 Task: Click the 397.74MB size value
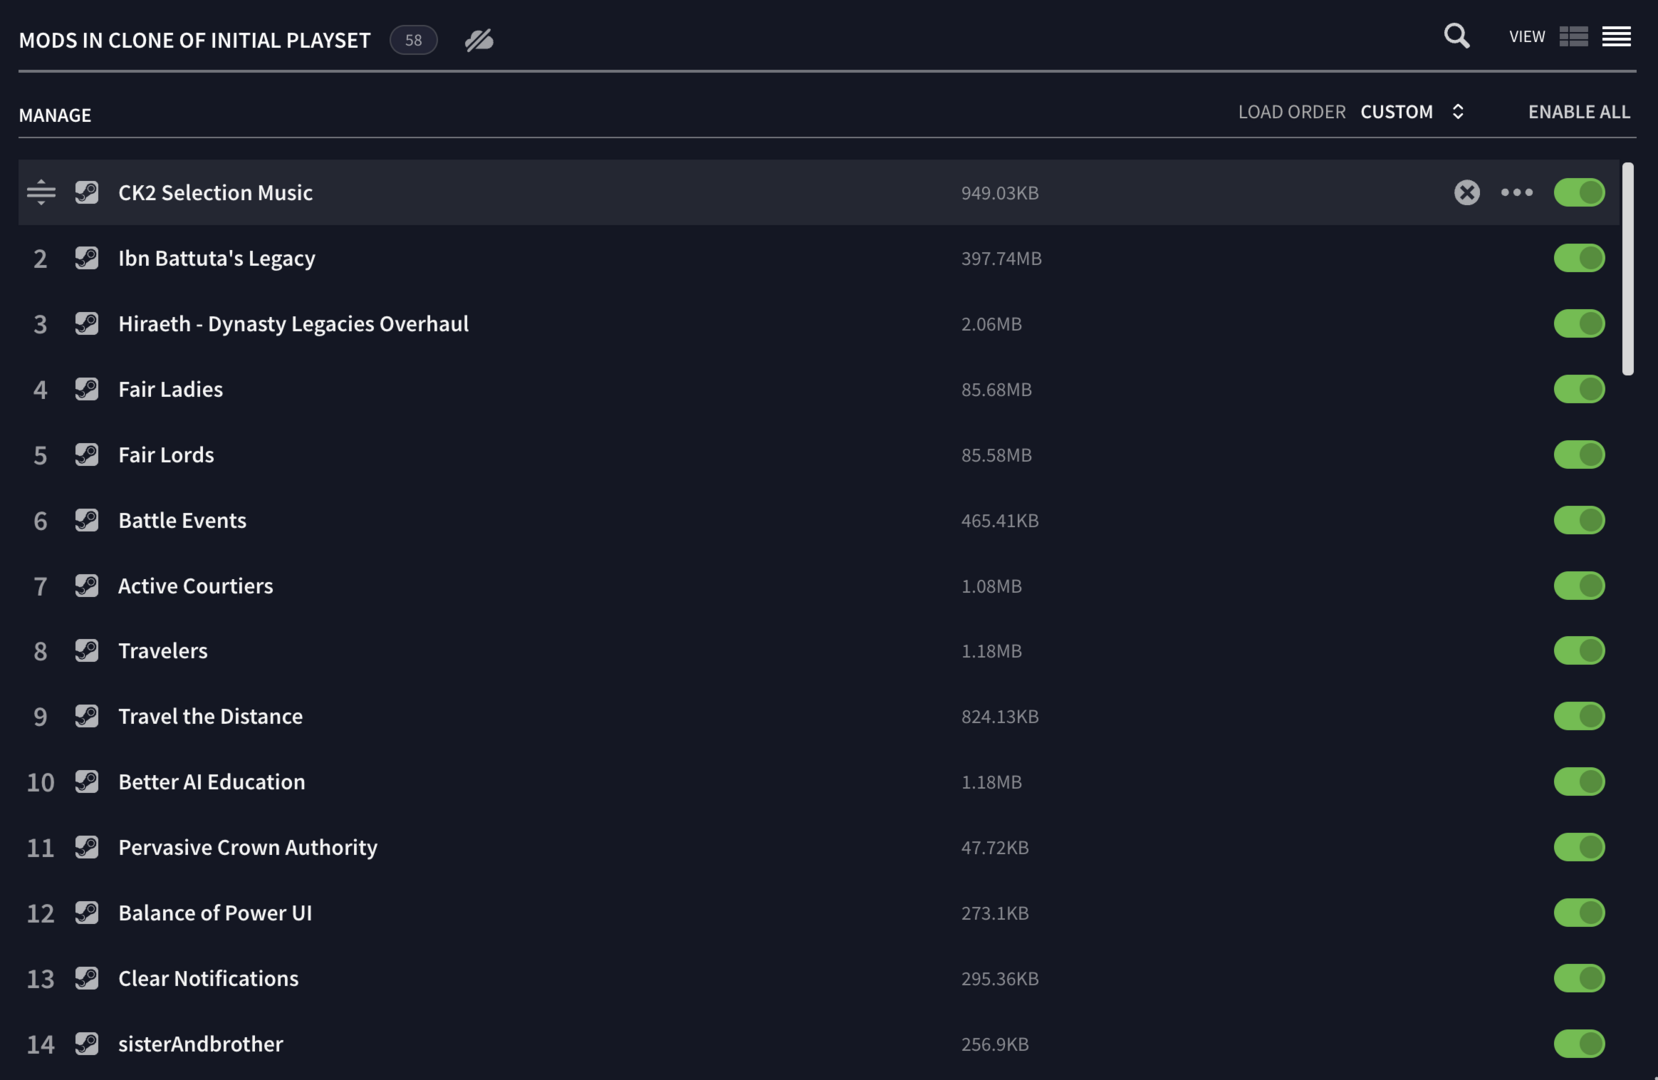point(1001,258)
